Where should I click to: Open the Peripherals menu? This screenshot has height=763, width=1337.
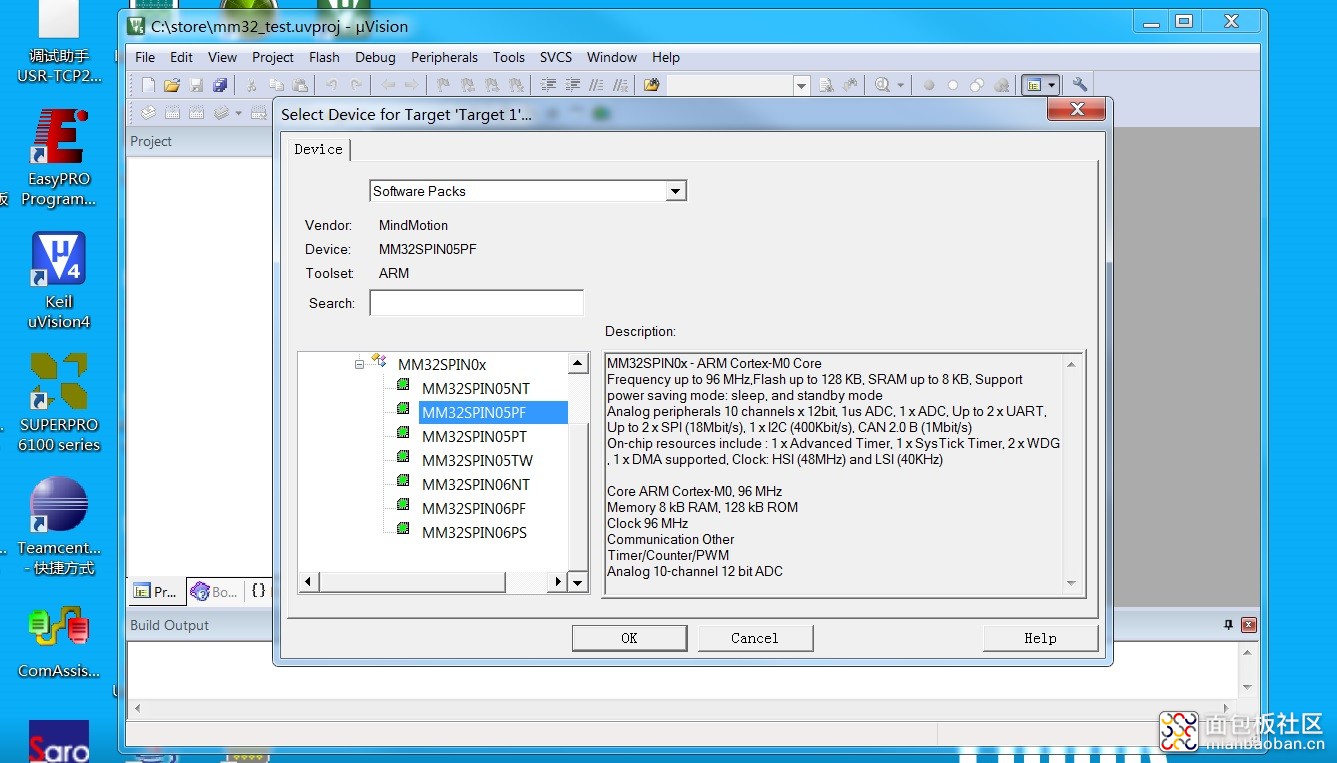(444, 57)
